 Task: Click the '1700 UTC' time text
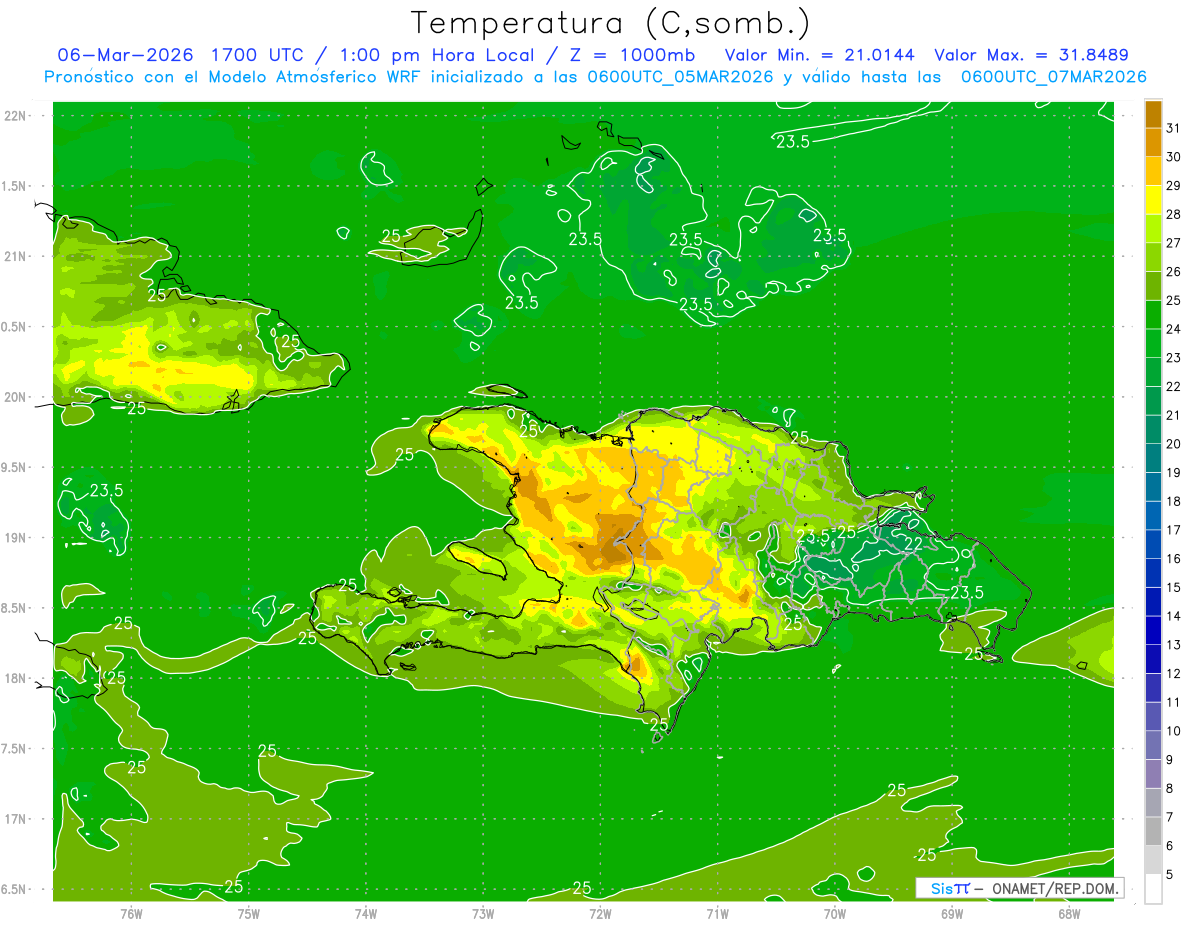pyautogui.click(x=258, y=54)
